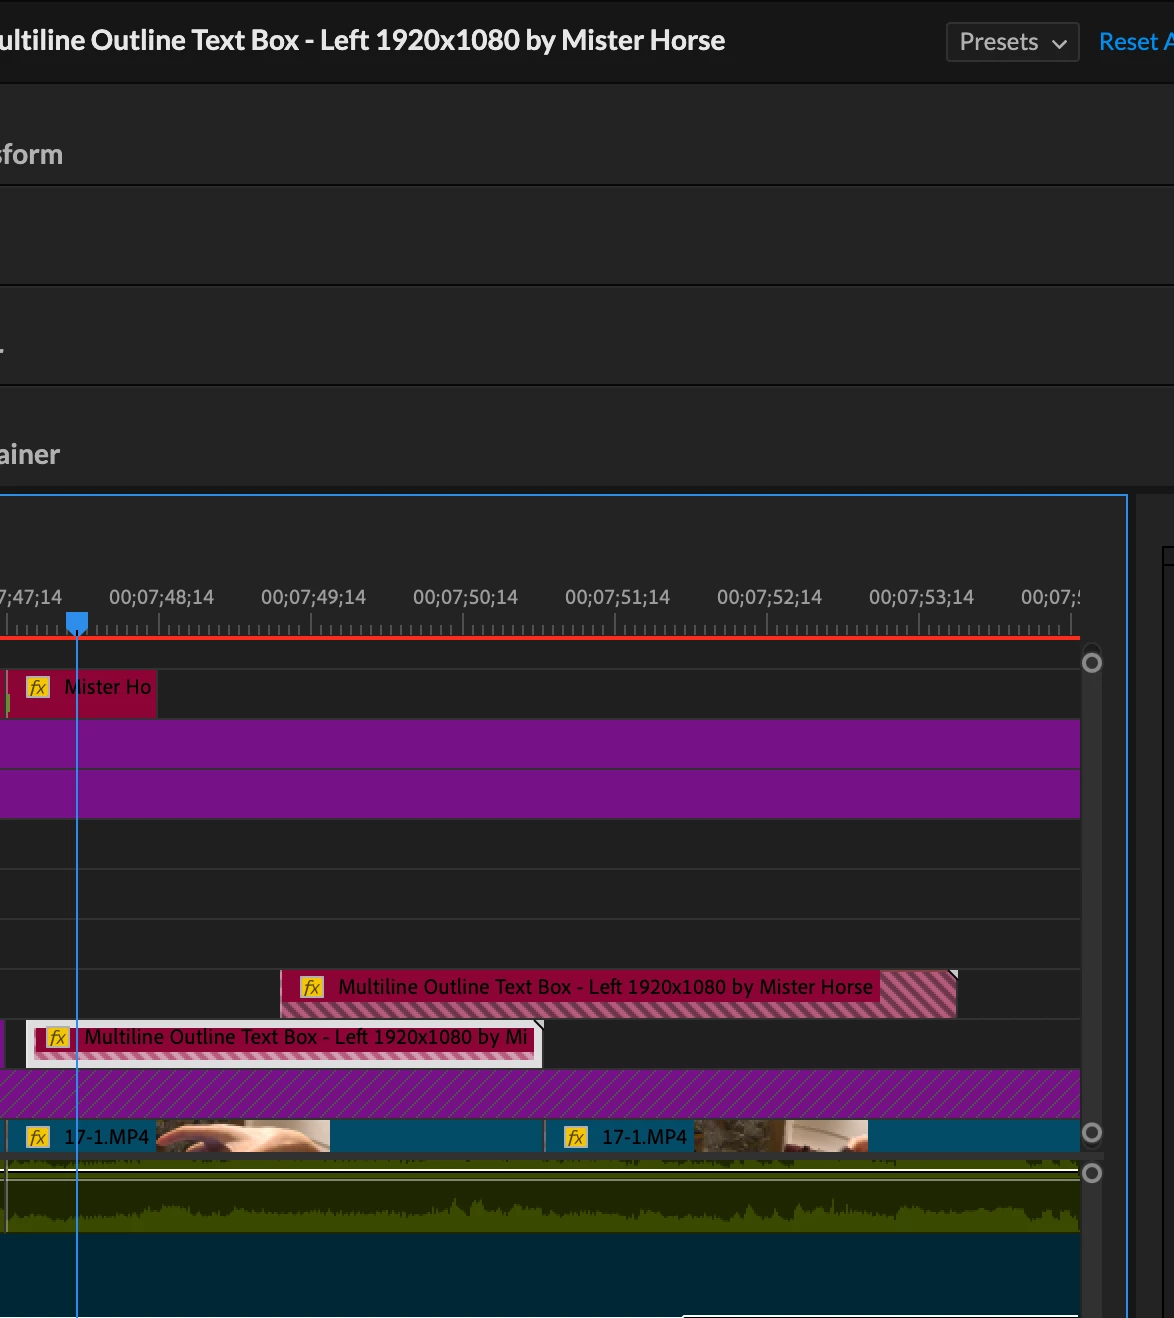Image resolution: width=1174 pixels, height=1318 pixels.
Task: Click ruler at timecode 00;07;49;14
Action: 313,597
